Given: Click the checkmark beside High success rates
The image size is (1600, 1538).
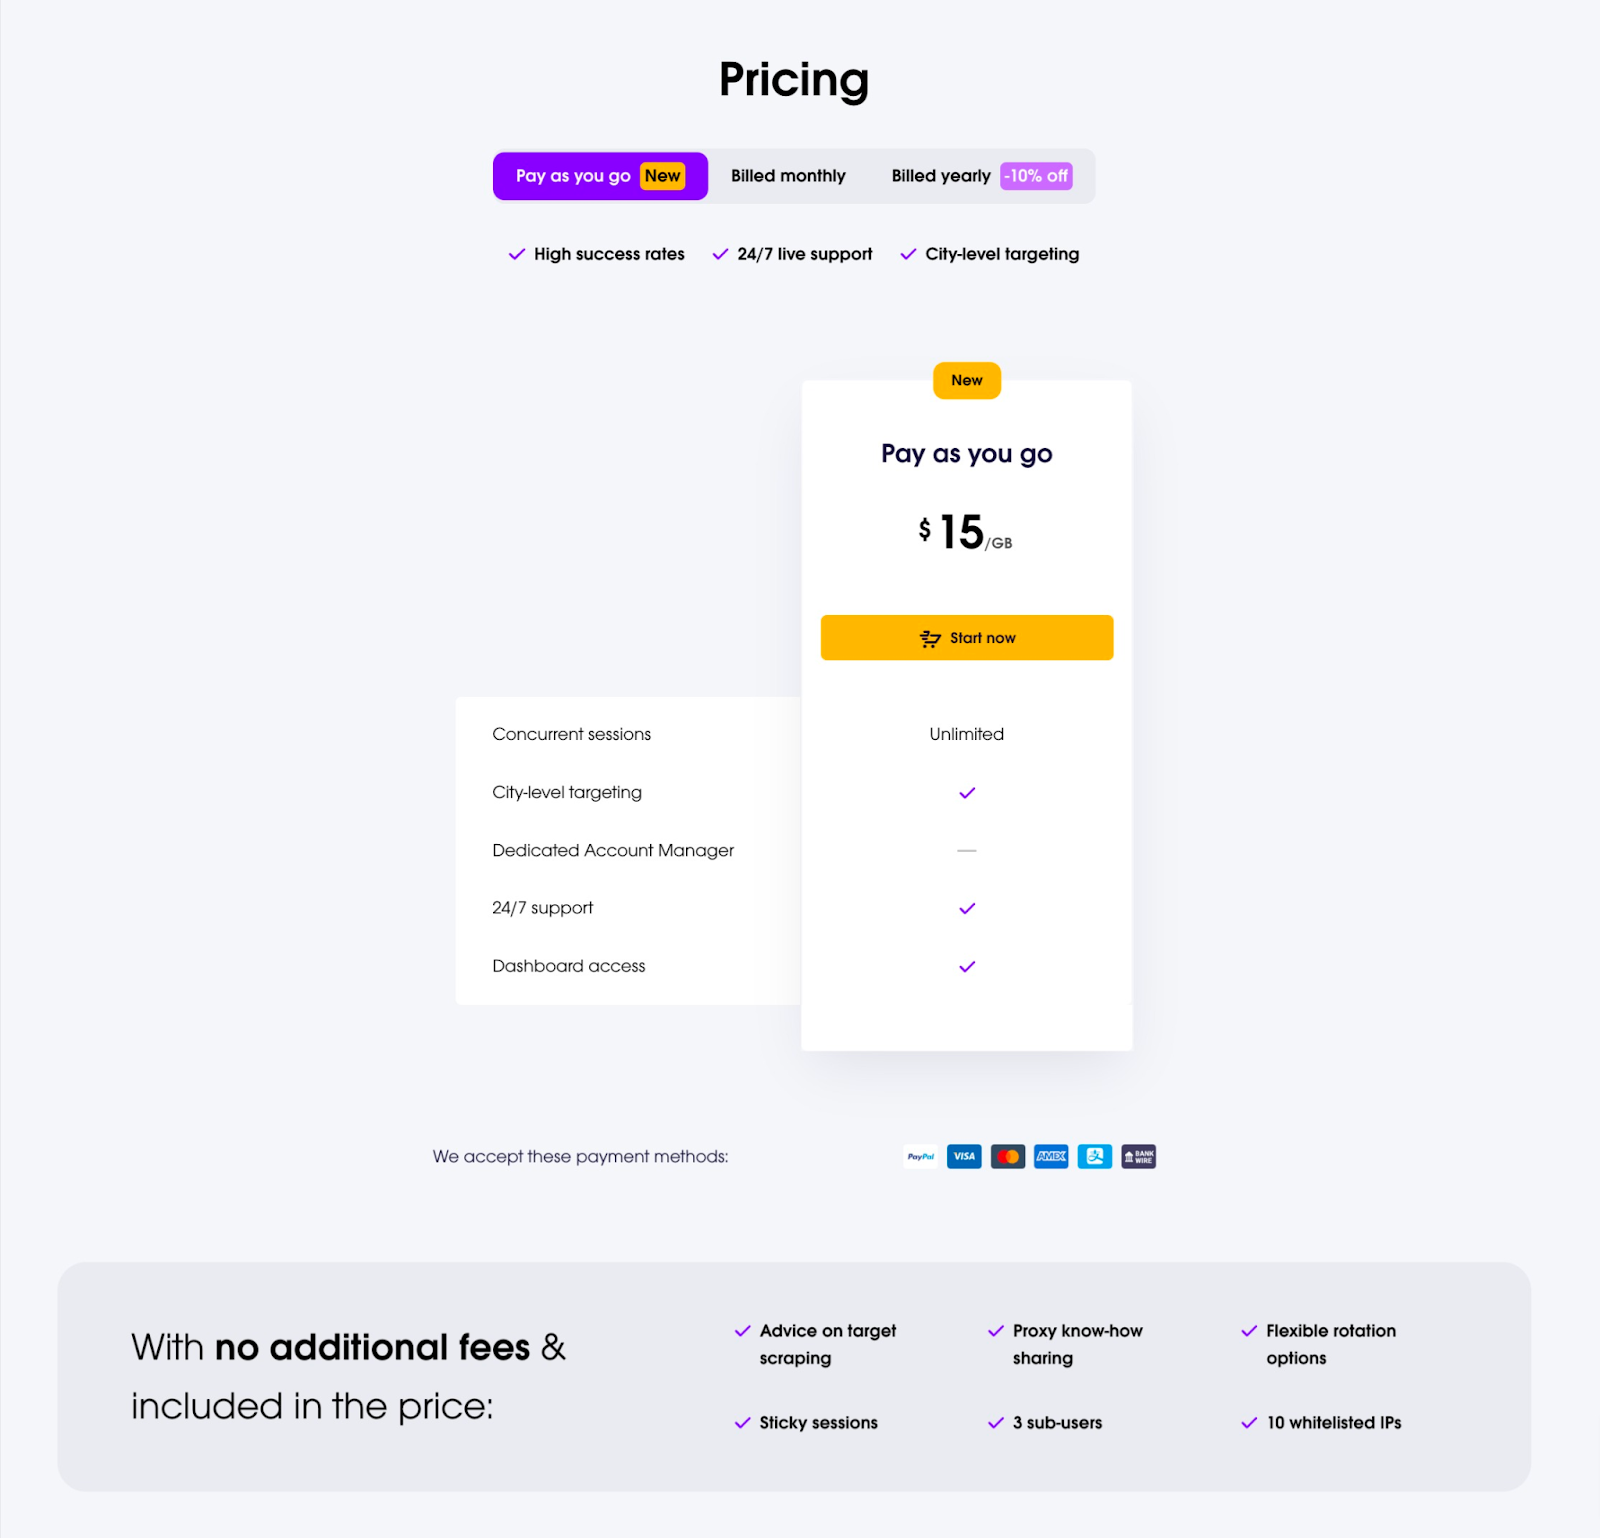Looking at the screenshot, I should 517,255.
